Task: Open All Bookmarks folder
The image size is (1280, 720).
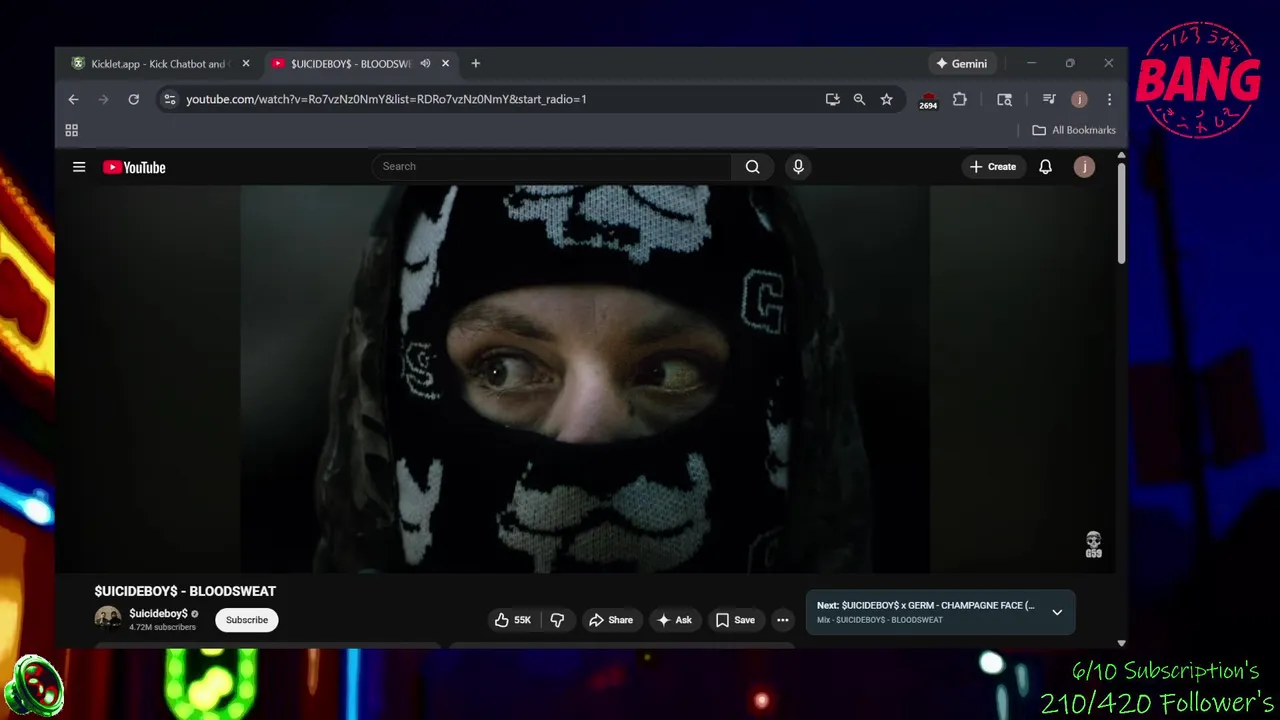Action: point(1074,130)
